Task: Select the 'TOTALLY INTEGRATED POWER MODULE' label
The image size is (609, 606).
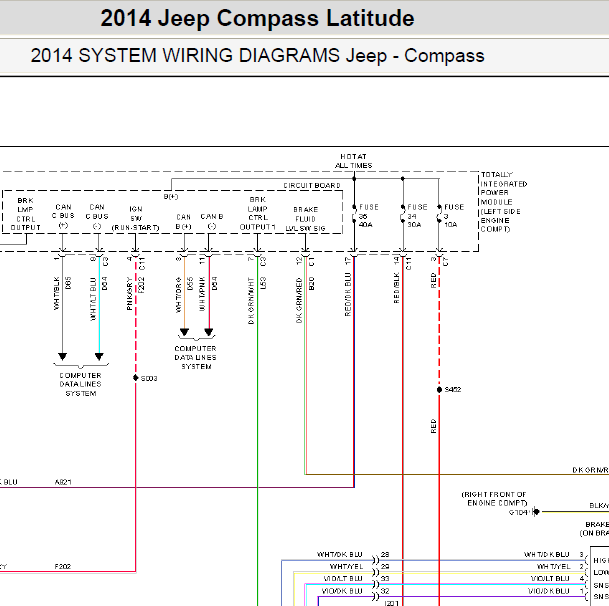Action: [x=504, y=202]
